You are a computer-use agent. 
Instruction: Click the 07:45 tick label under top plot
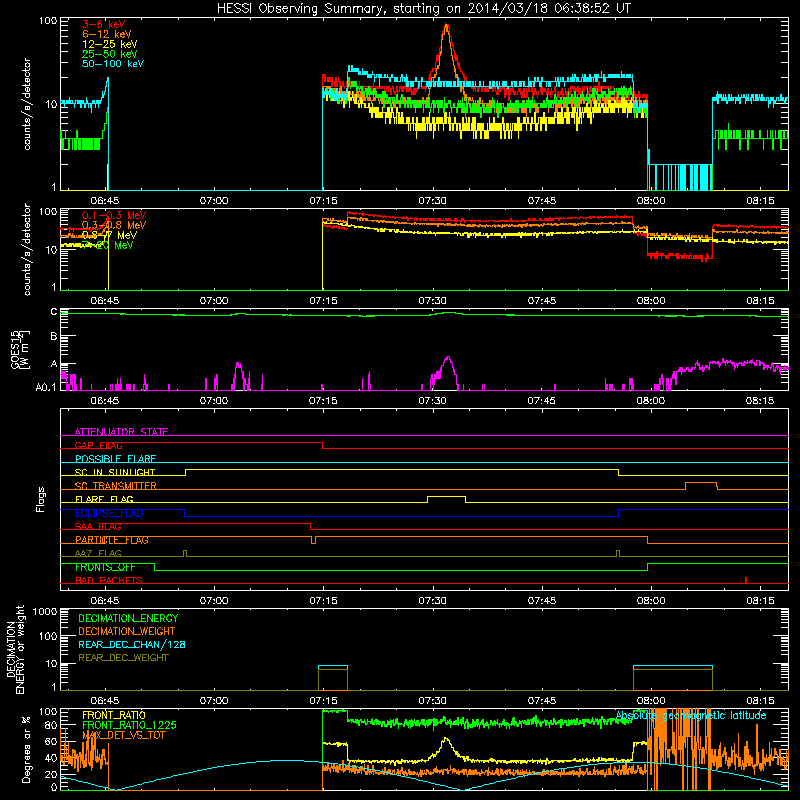pyautogui.click(x=542, y=201)
